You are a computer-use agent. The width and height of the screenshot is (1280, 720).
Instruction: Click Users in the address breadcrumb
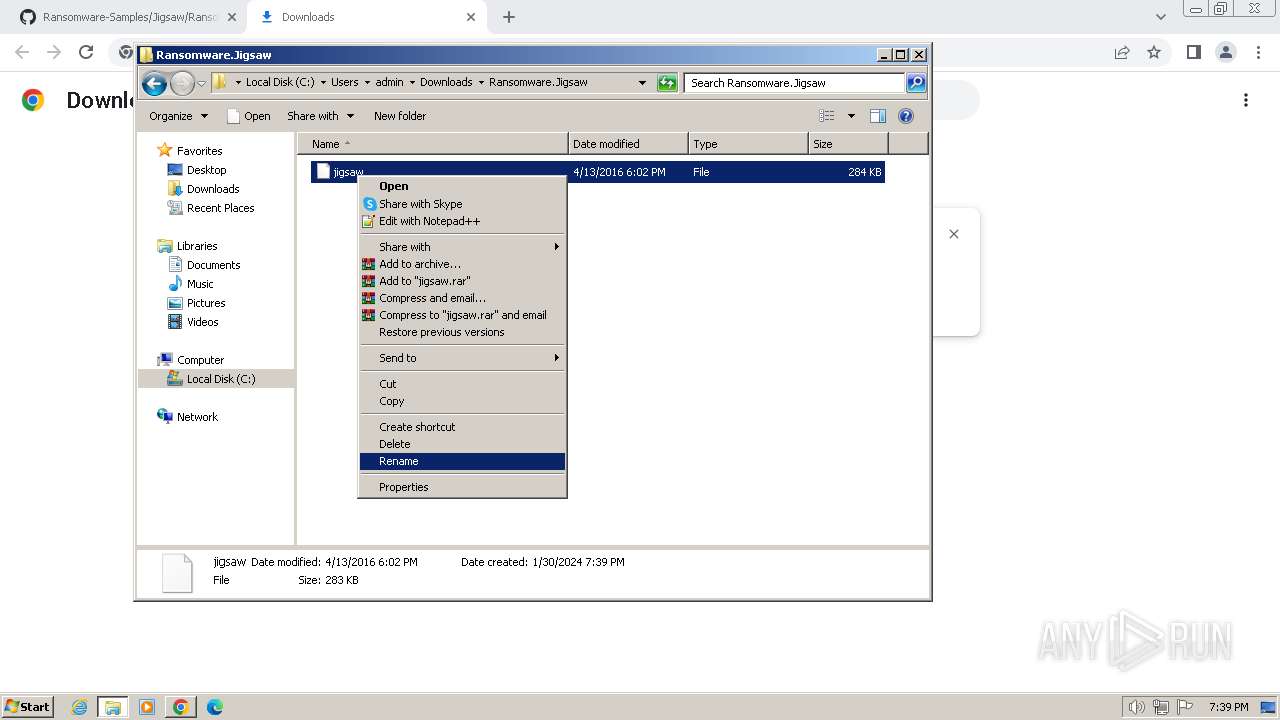click(345, 82)
